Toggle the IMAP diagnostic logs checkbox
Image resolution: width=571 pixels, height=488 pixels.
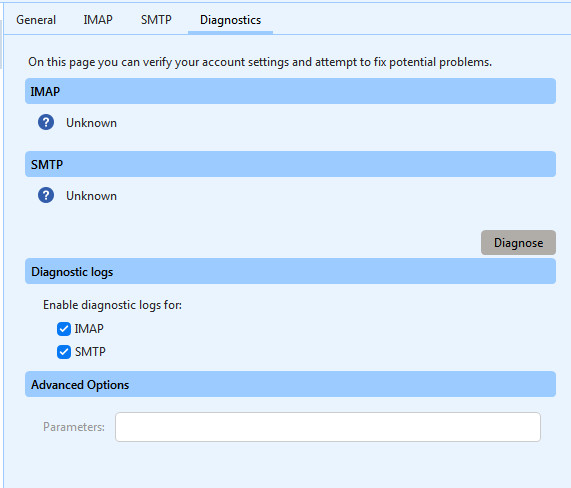(64, 329)
